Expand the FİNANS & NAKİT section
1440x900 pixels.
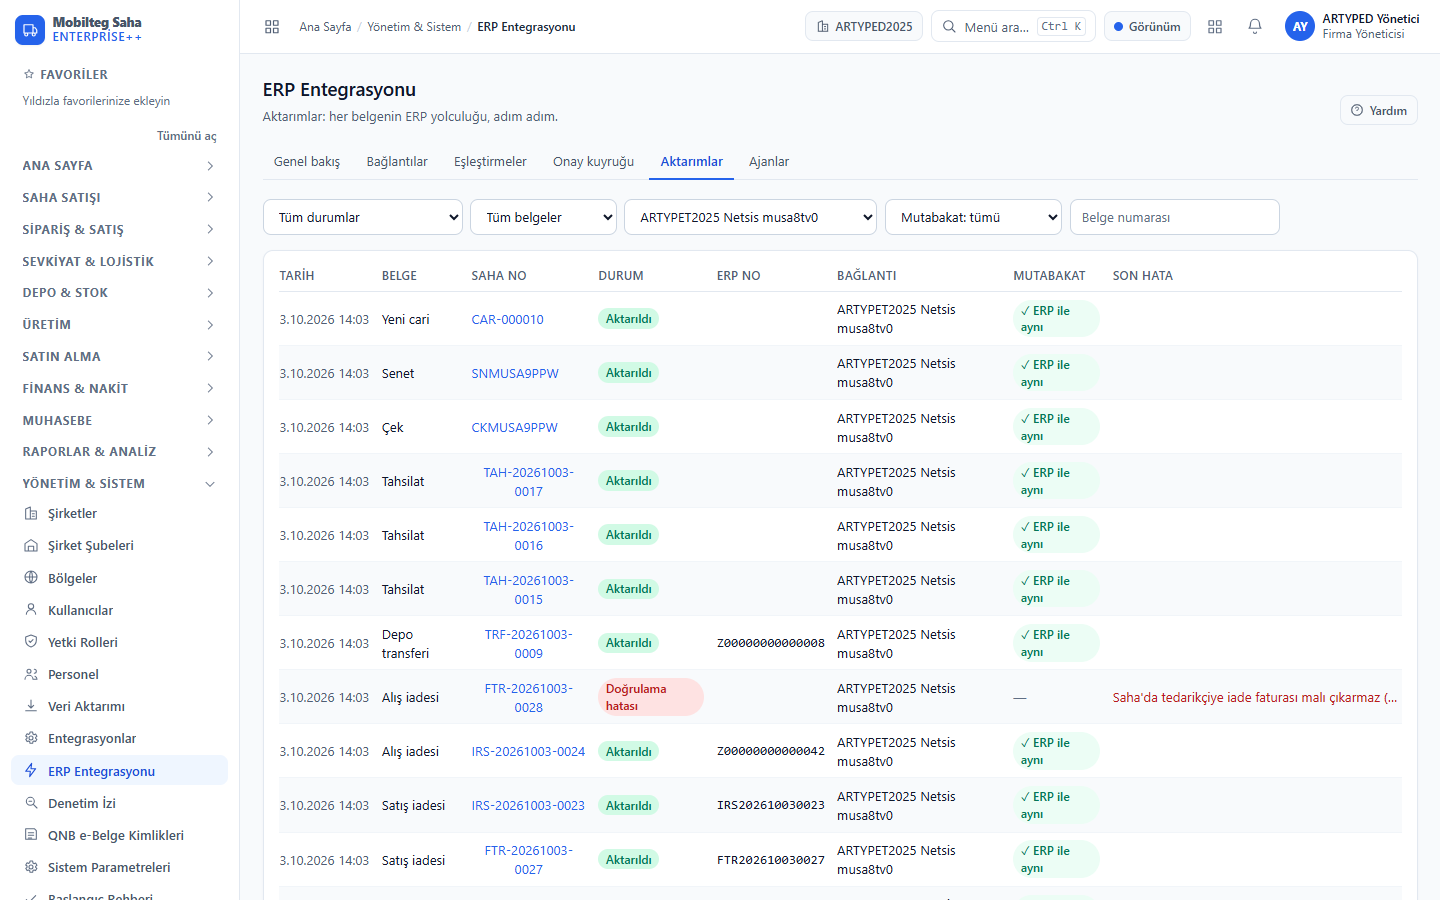click(119, 389)
